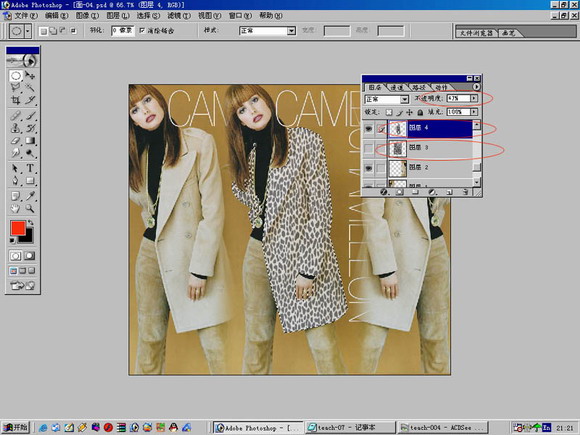Create a new layer icon

tap(449, 192)
